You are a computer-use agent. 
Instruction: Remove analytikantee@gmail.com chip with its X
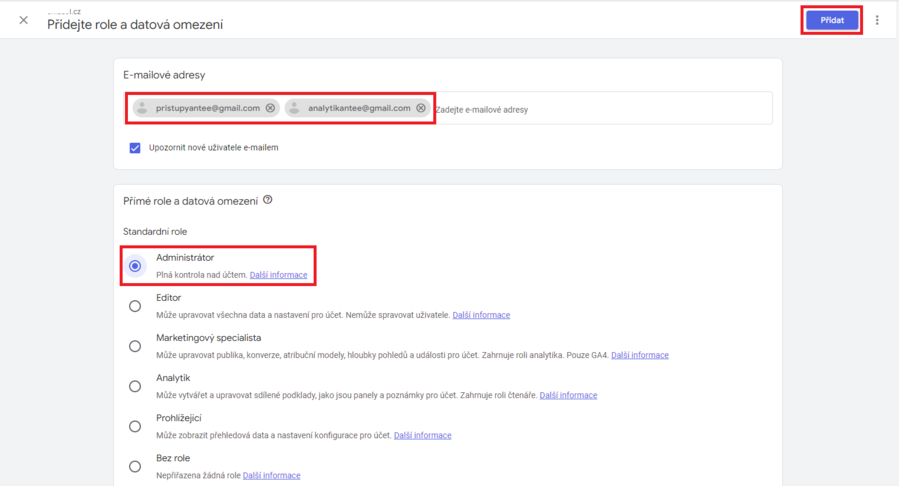click(421, 108)
